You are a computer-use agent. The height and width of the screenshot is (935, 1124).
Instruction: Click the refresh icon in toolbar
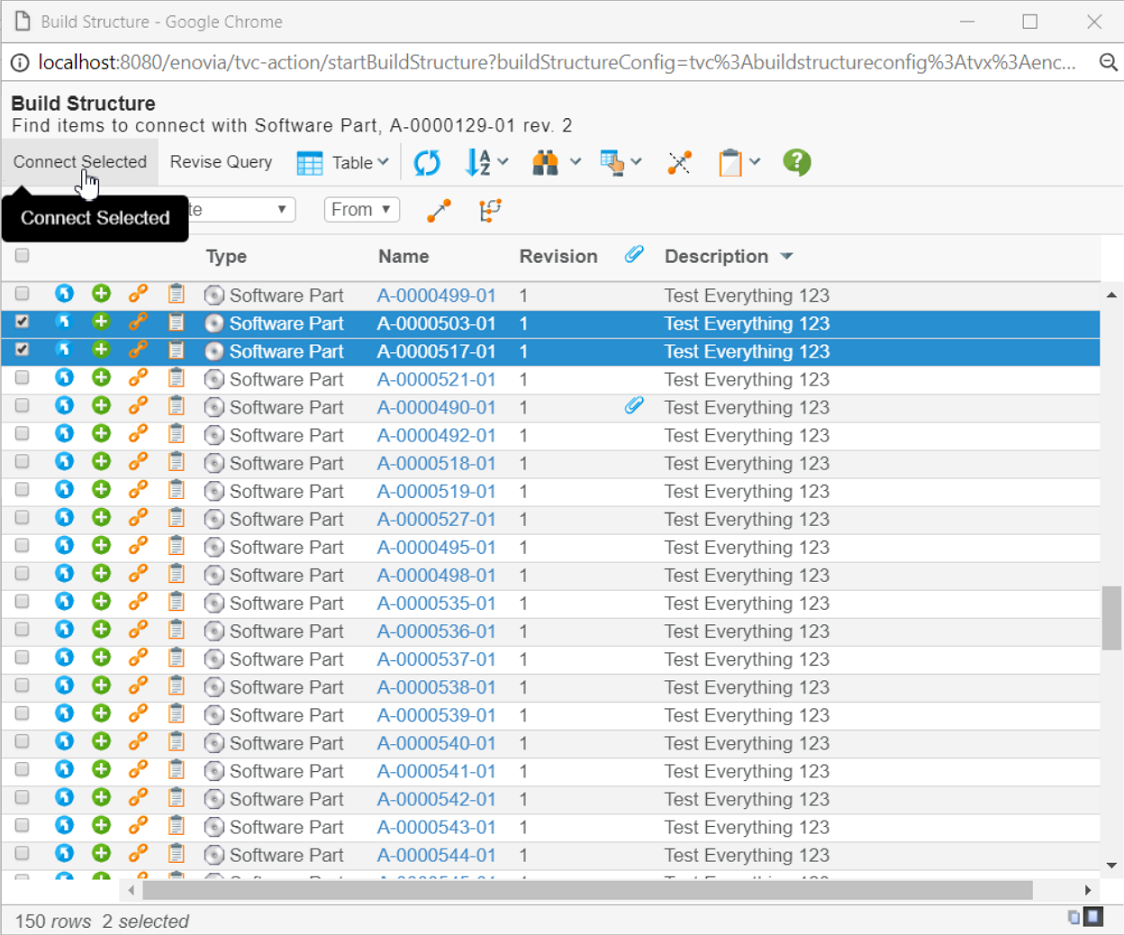427,163
